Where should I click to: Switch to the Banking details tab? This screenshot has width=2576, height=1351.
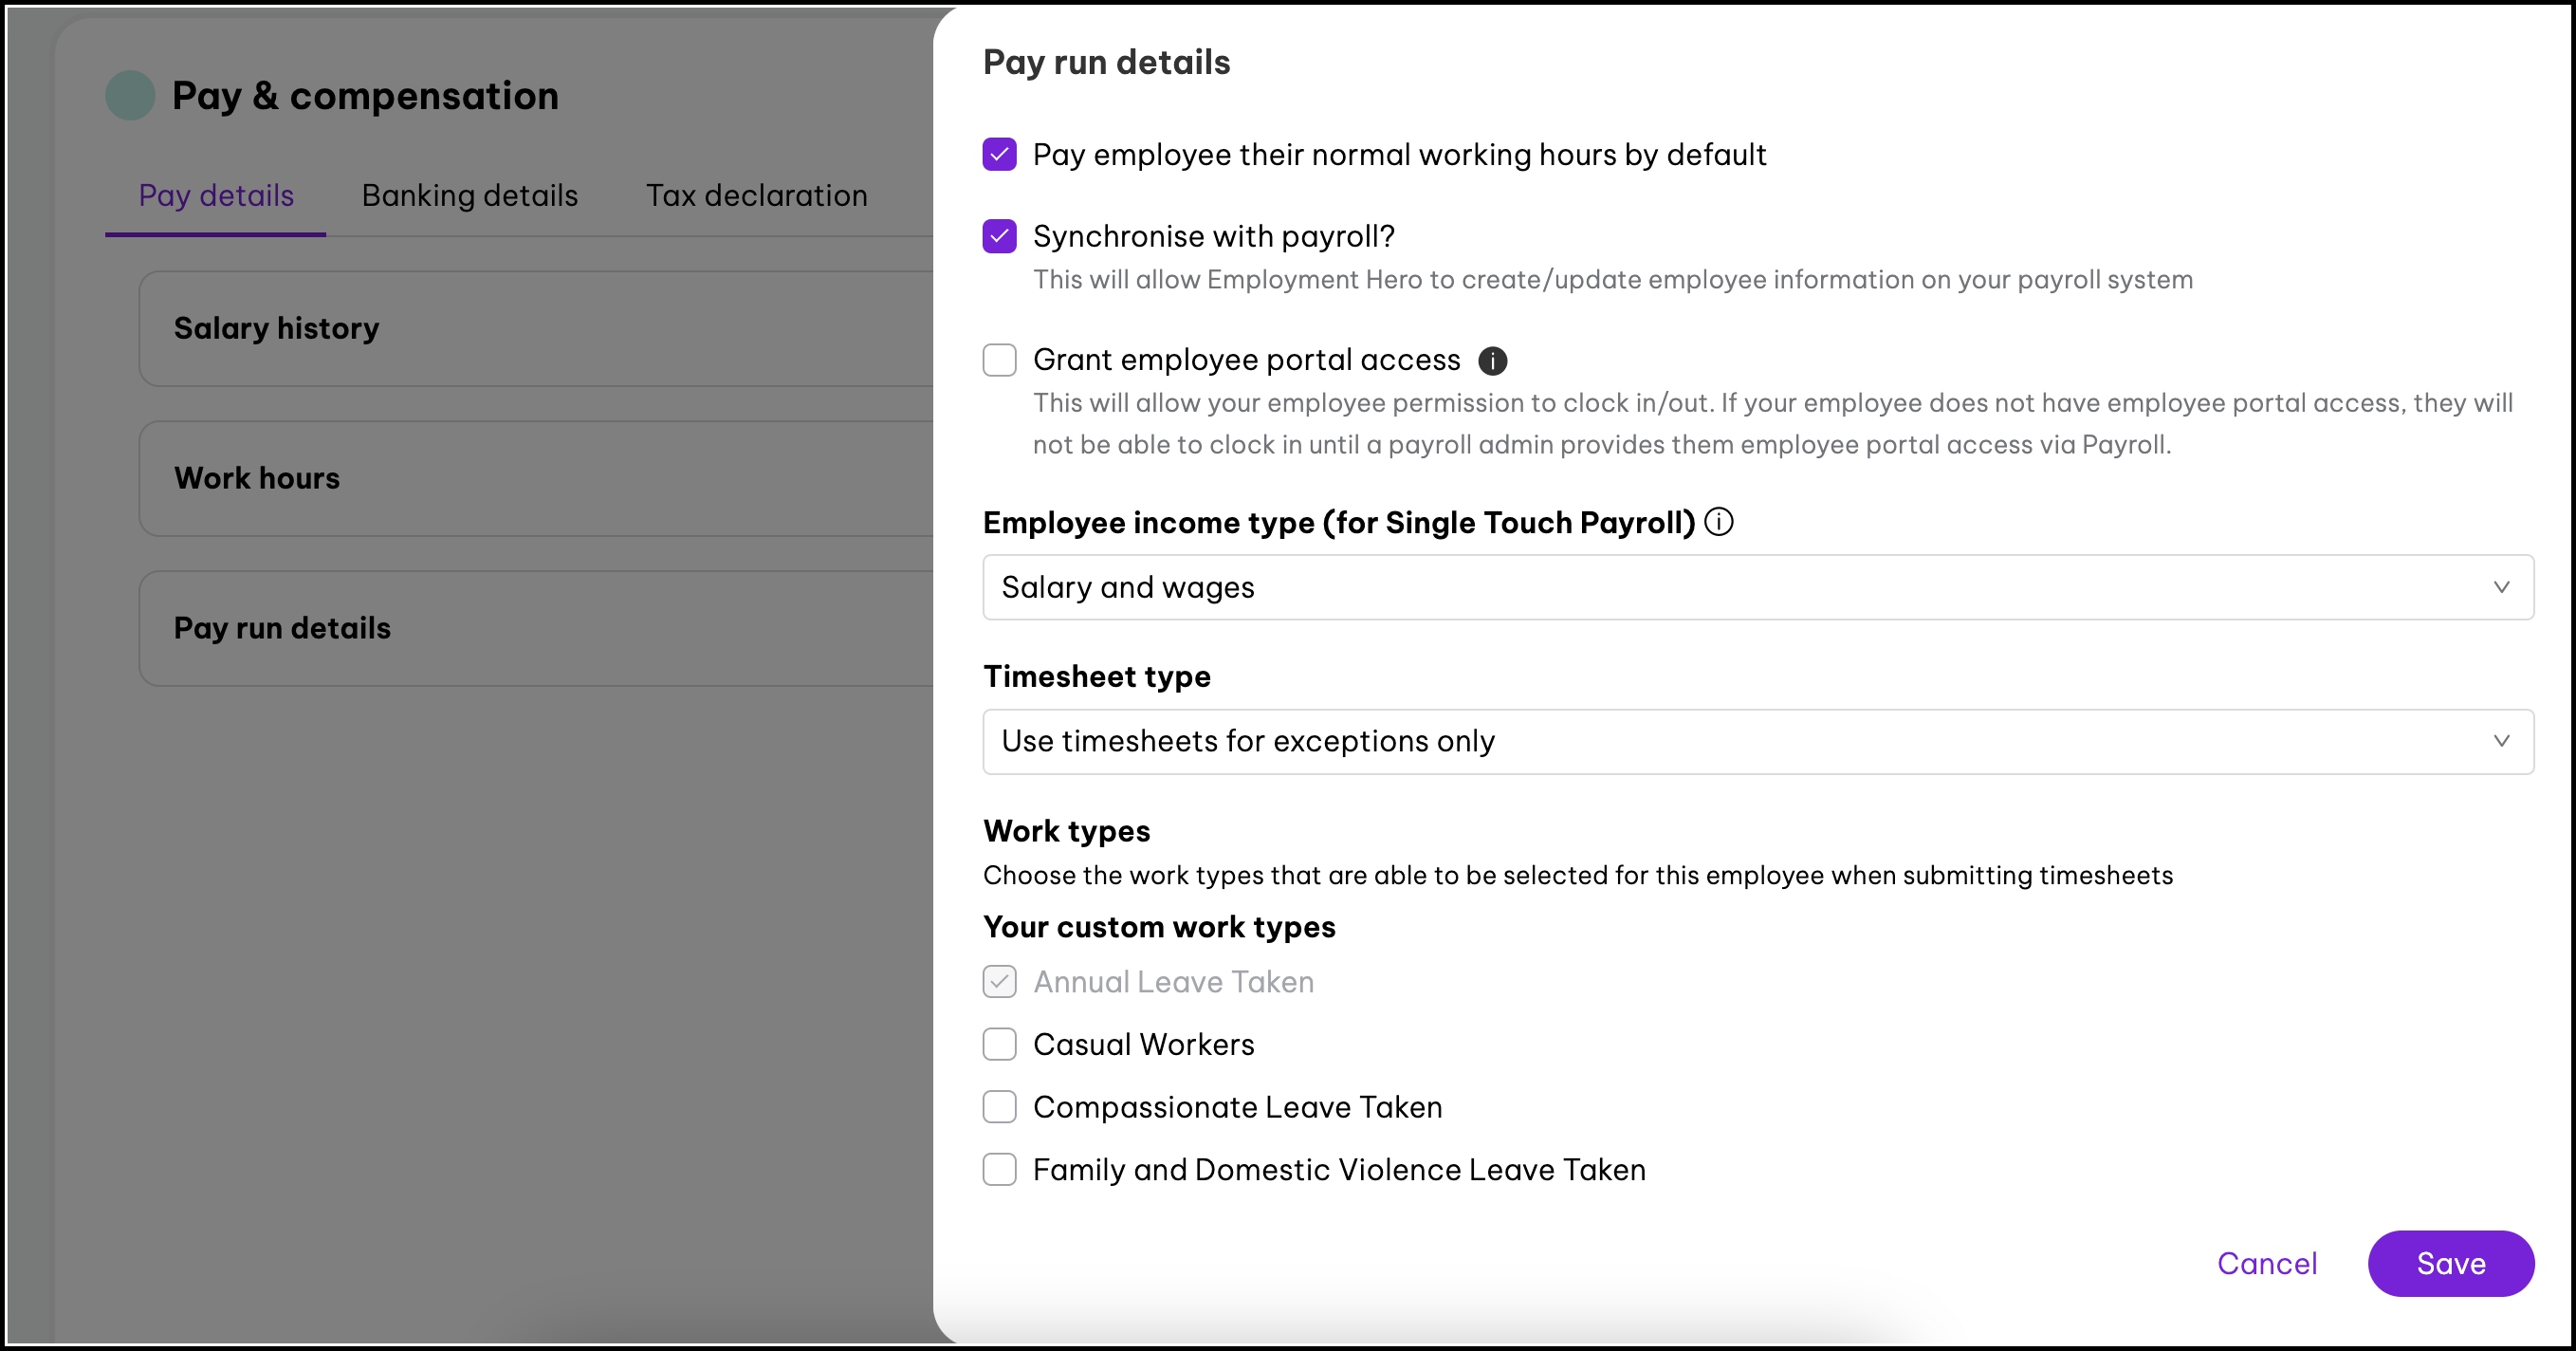click(x=469, y=196)
